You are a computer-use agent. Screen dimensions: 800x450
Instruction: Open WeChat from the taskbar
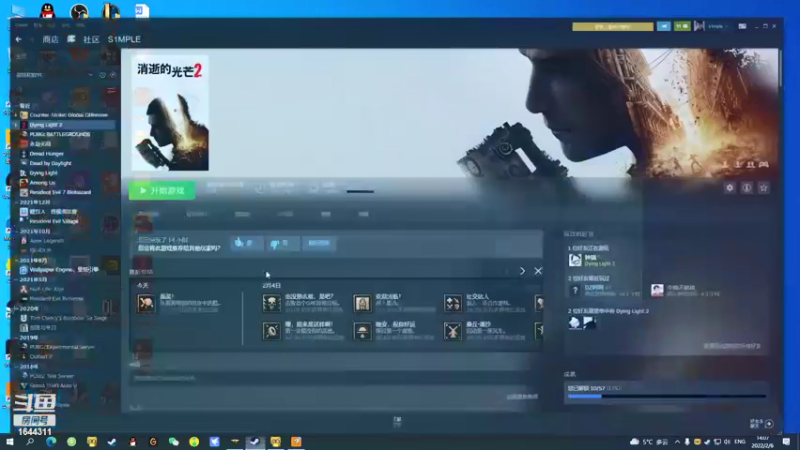173,442
